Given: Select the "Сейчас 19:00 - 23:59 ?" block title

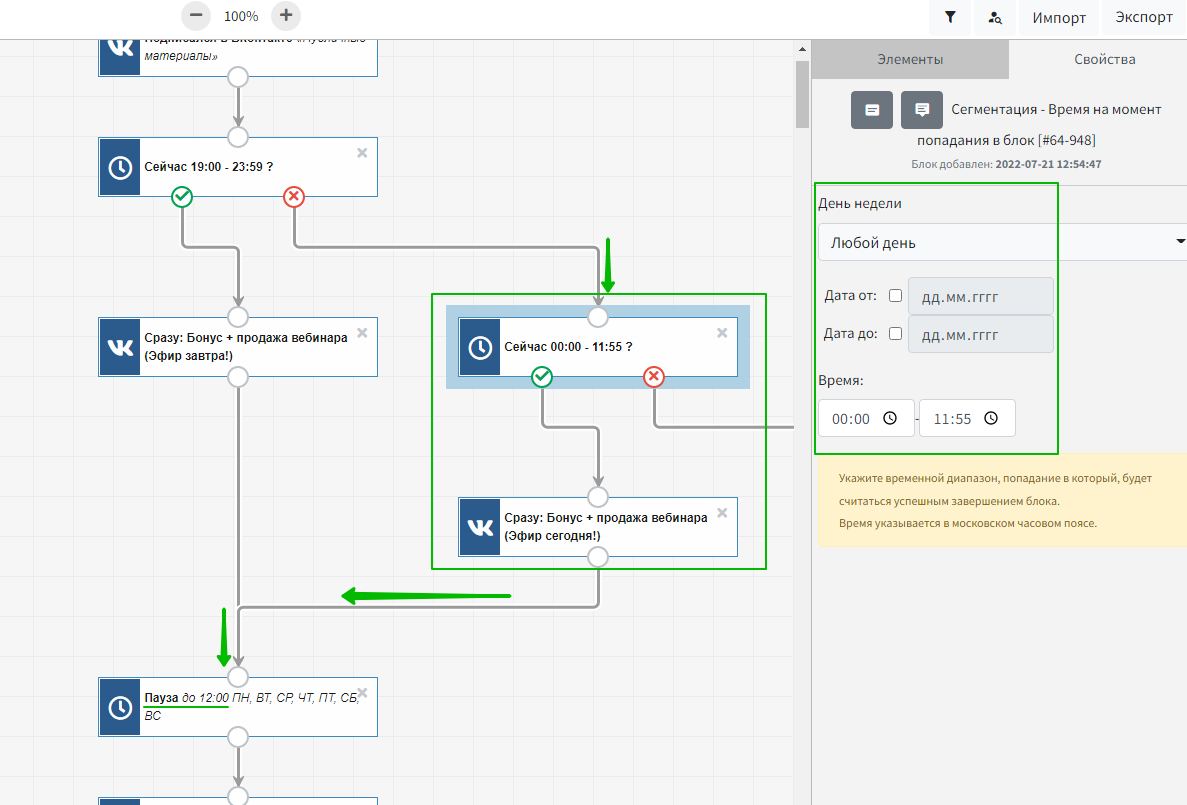Looking at the screenshot, I should (x=209, y=167).
